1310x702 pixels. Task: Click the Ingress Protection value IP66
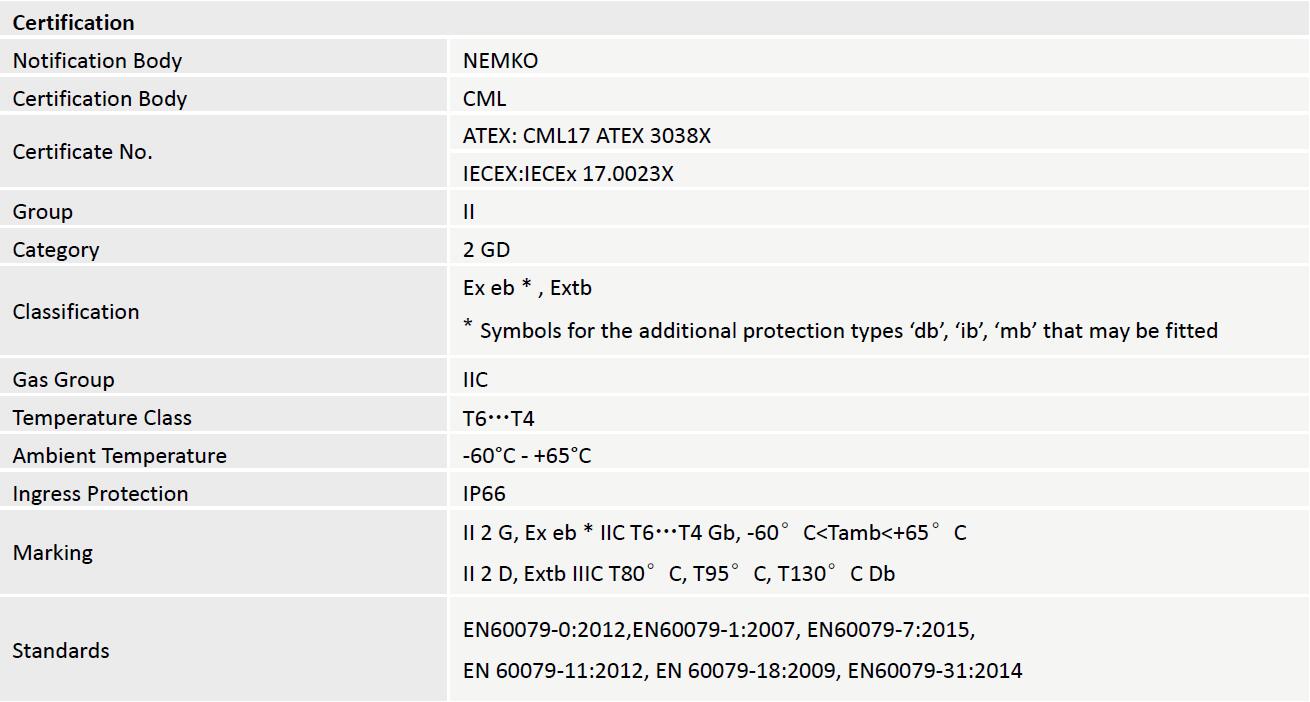484,494
